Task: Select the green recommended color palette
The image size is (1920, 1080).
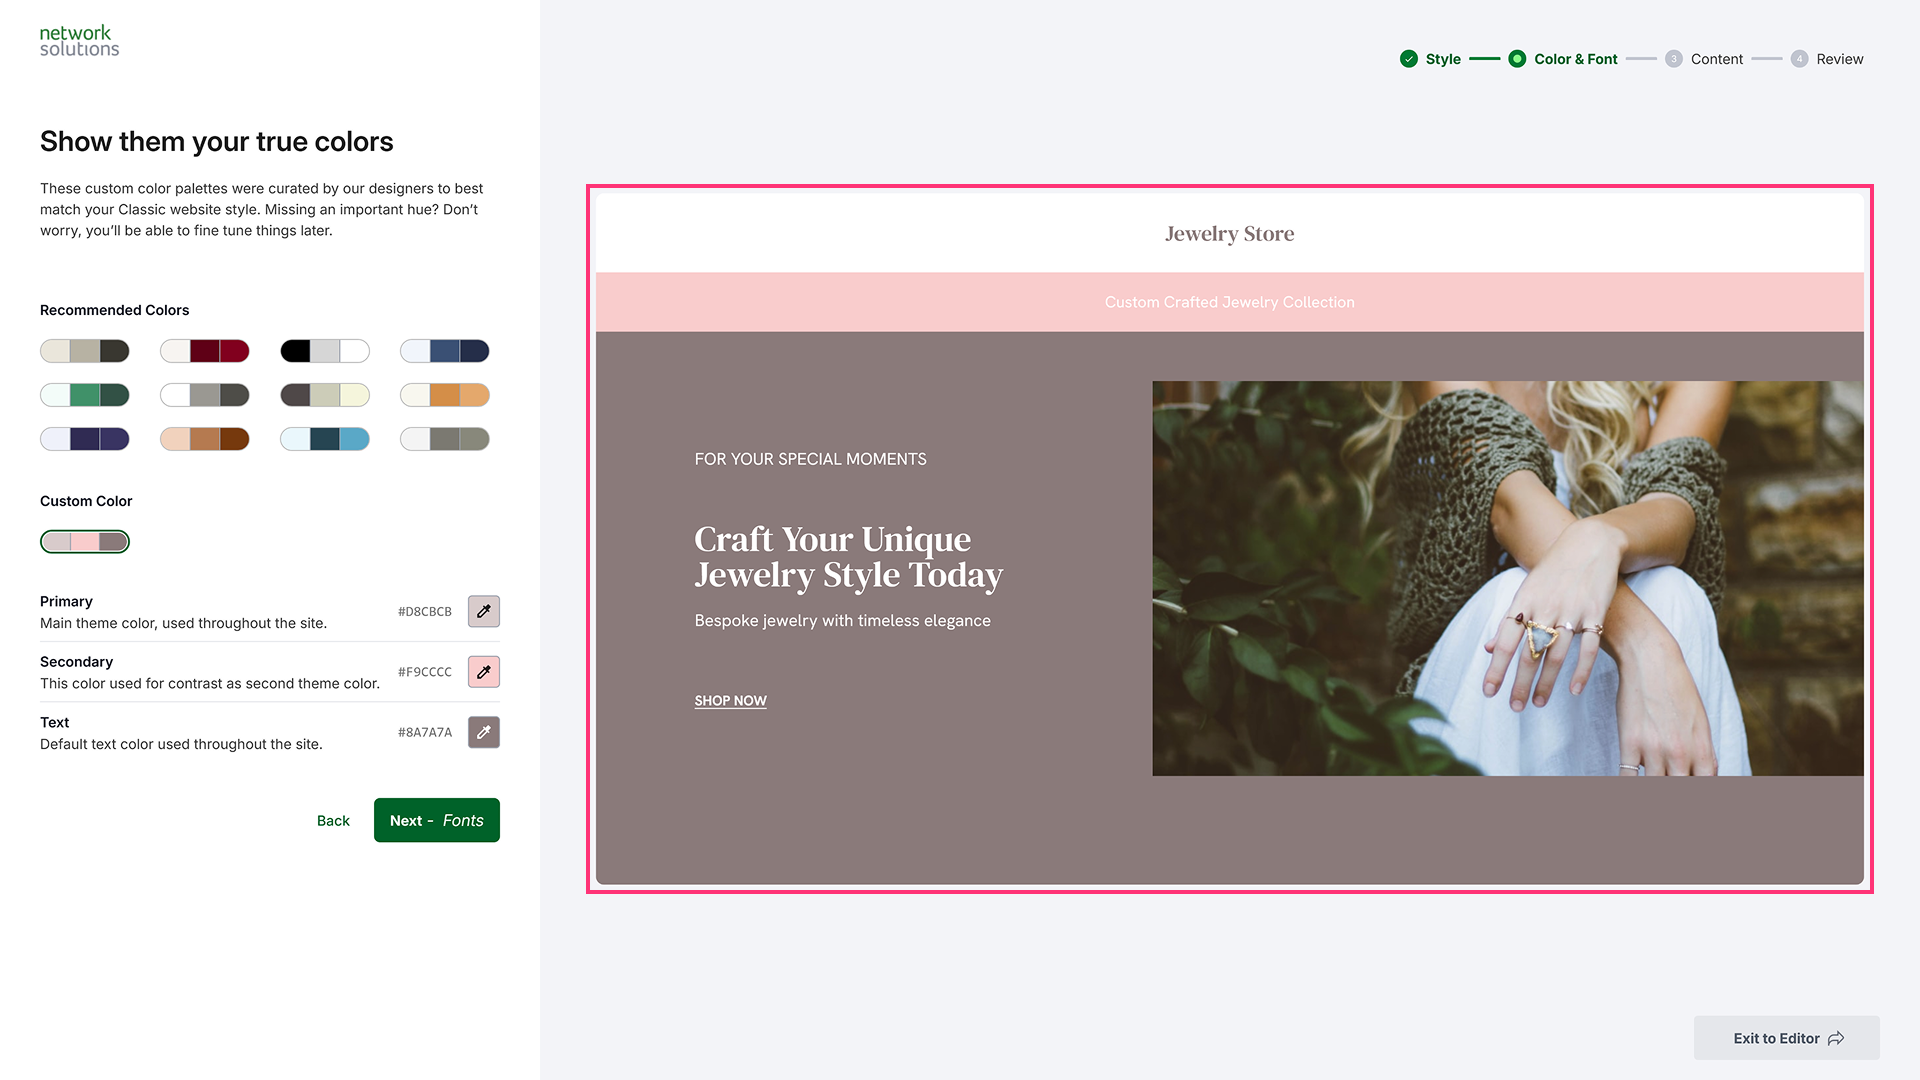Action: (85, 395)
